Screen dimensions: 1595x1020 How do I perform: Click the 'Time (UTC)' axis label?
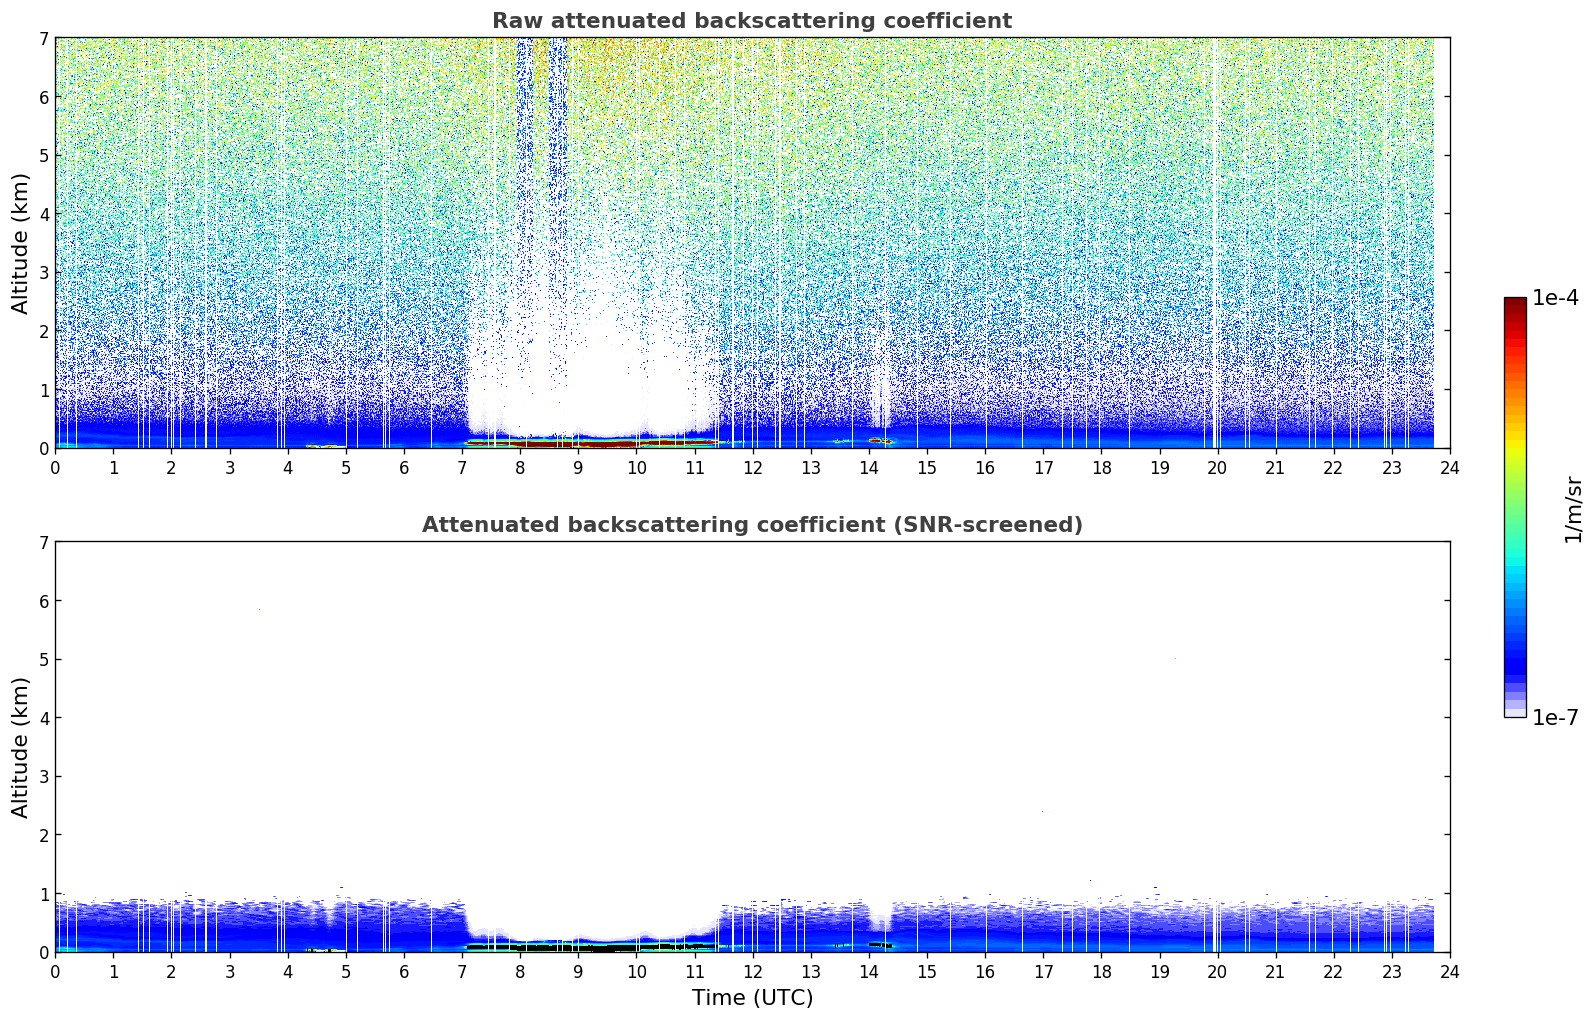click(x=752, y=998)
